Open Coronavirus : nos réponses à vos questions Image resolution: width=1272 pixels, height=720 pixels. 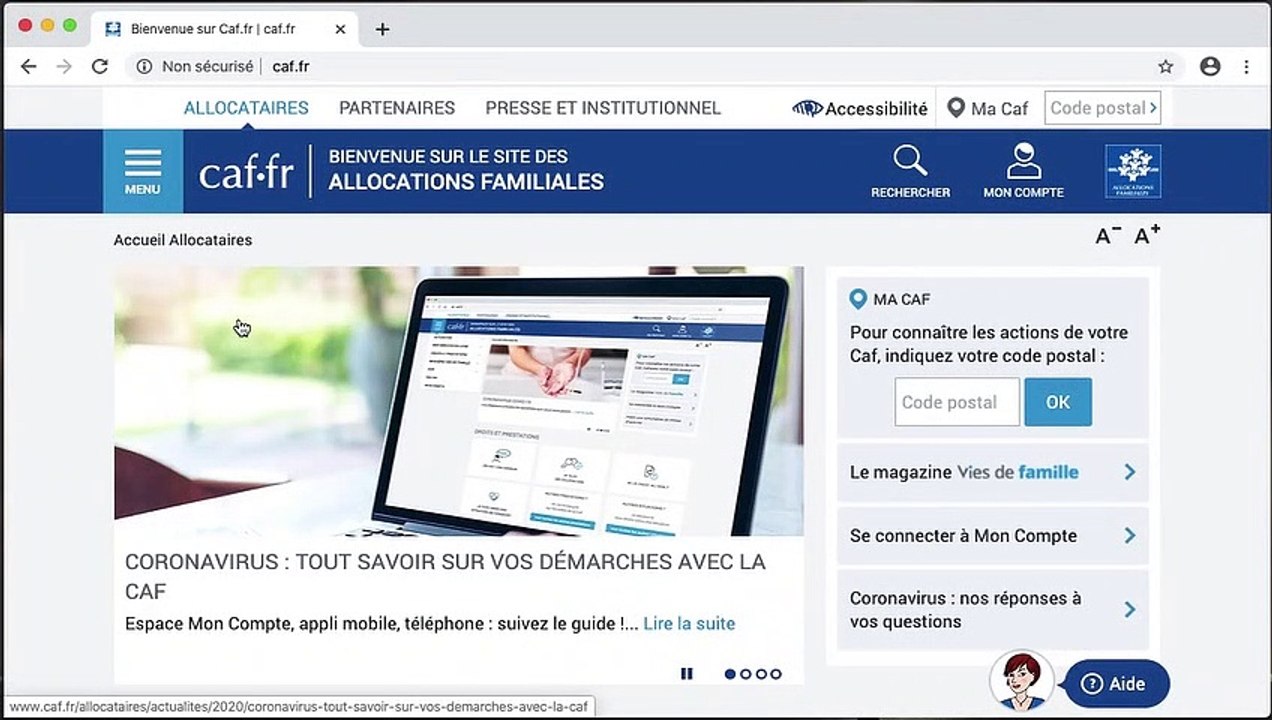993,610
